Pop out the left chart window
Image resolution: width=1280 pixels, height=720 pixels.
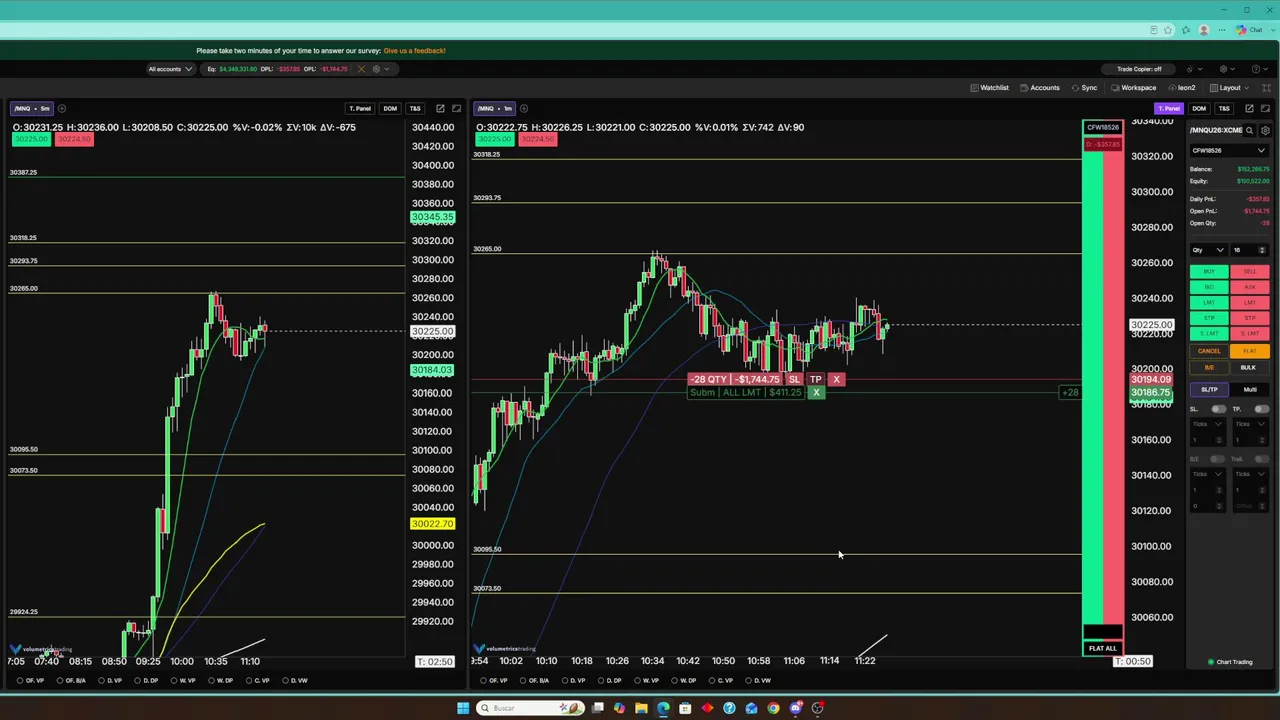tap(440, 108)
